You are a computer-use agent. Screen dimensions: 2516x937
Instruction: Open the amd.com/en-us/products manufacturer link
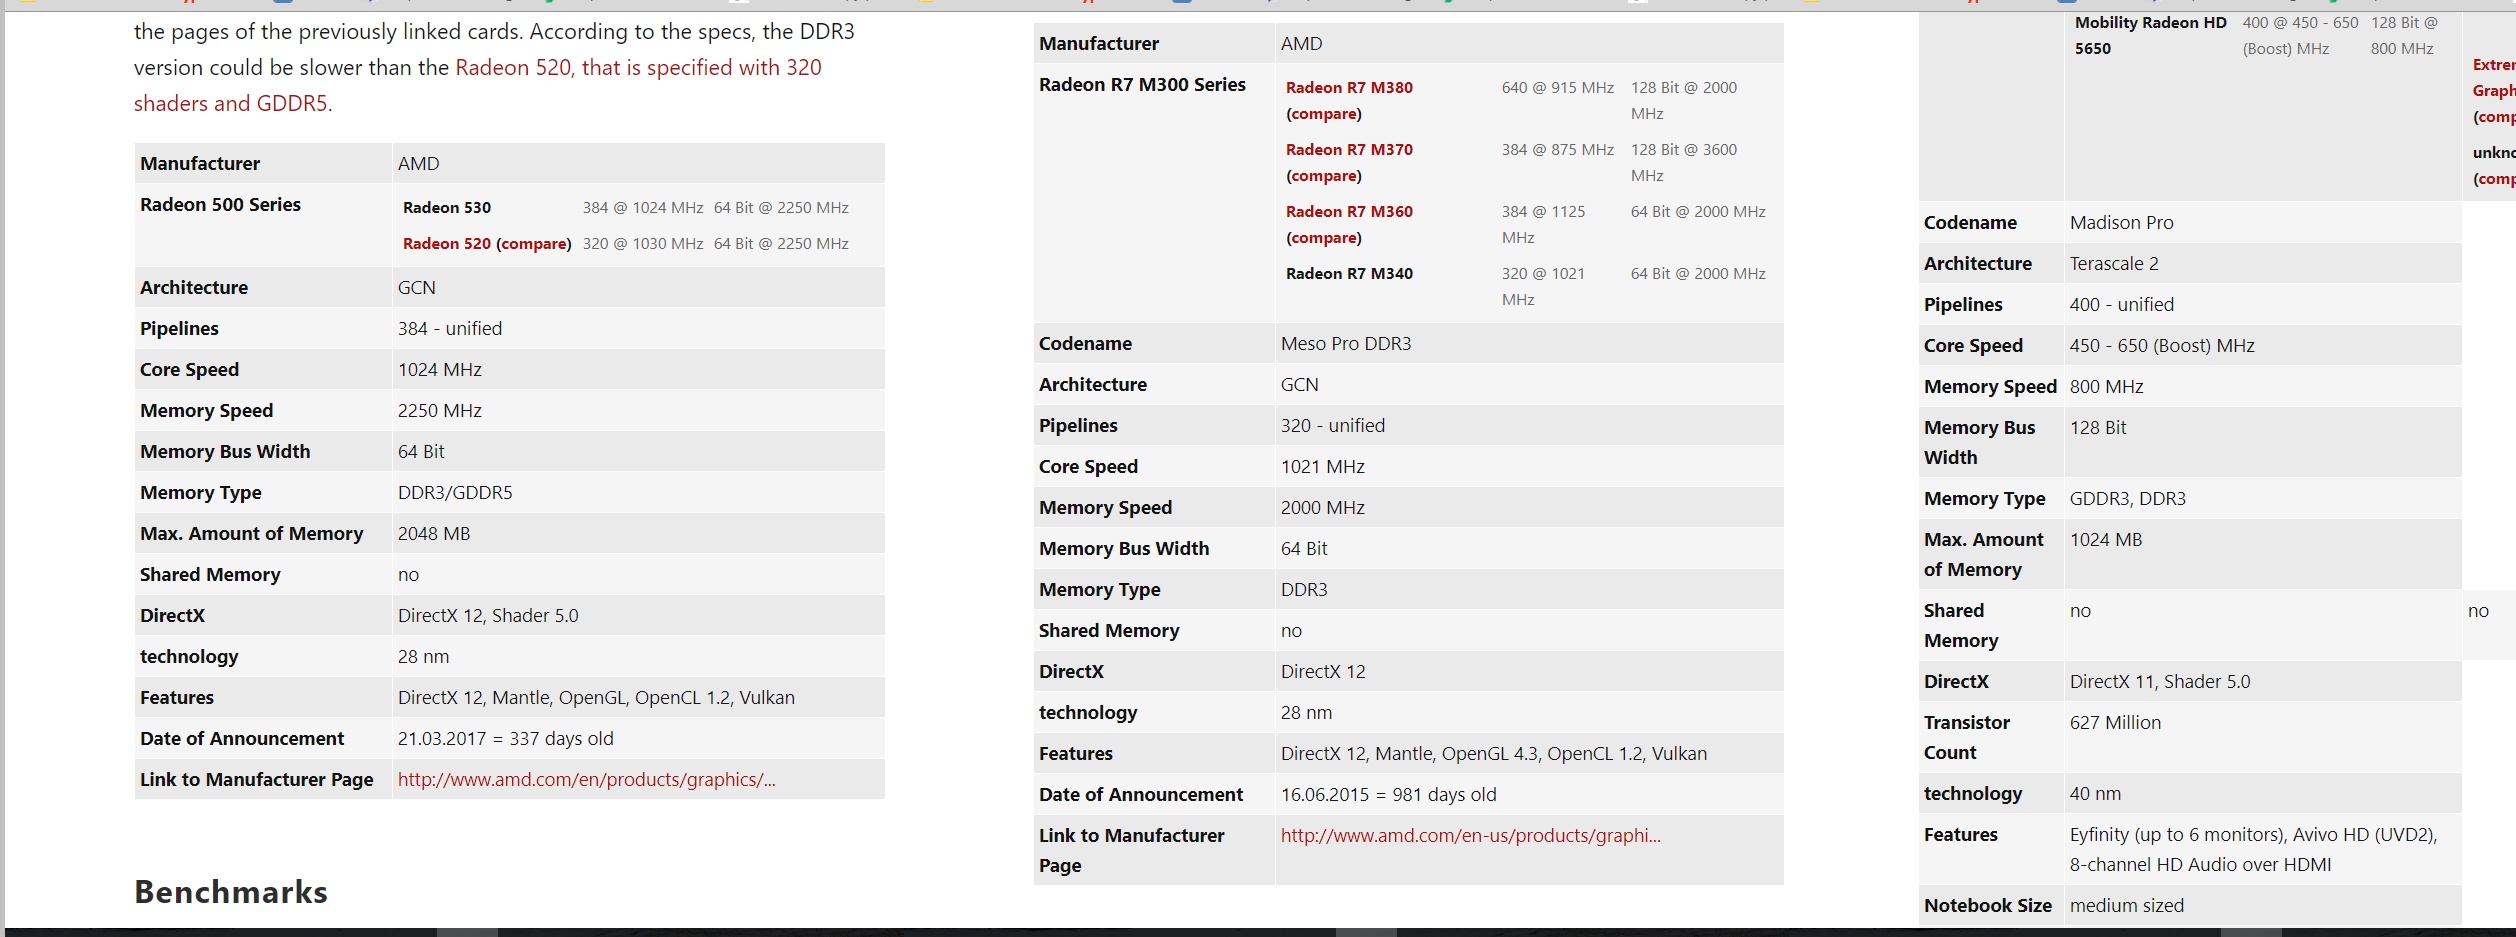(x=1471, y=836)
